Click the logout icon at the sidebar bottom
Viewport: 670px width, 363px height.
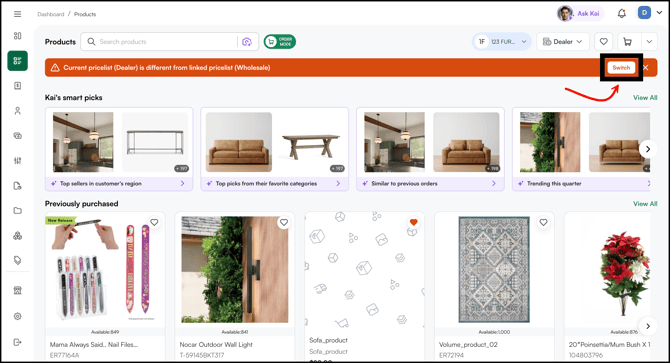click(x=18, y=342)
